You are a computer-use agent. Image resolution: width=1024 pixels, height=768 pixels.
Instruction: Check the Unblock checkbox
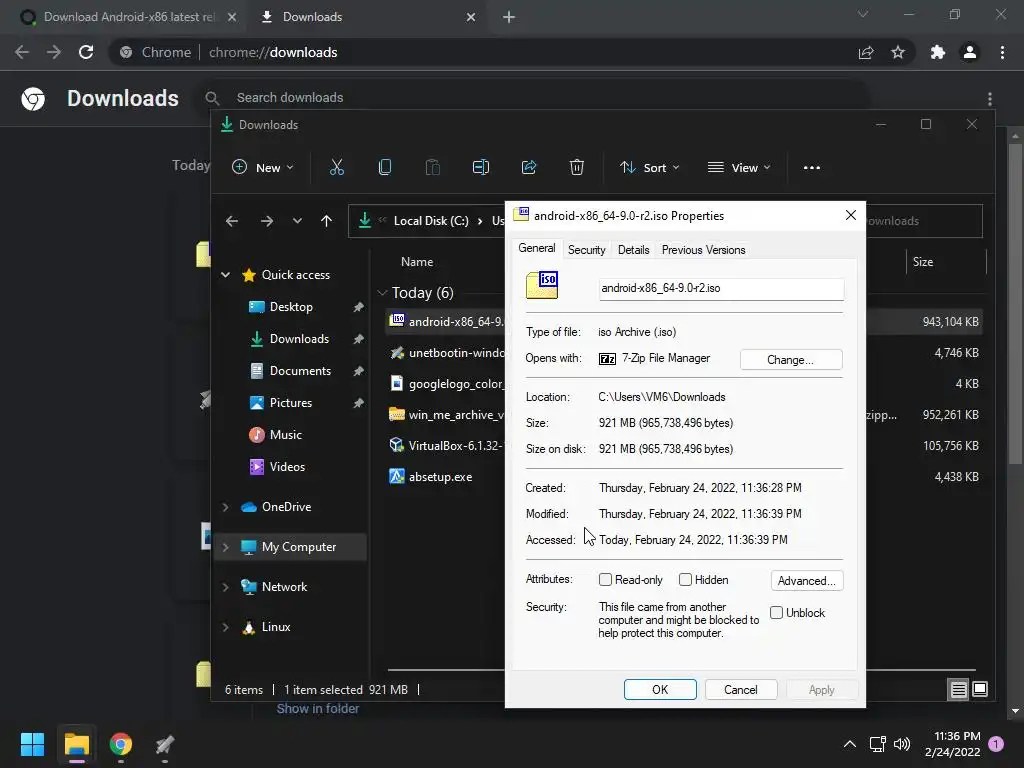click(x=776, y=613)
